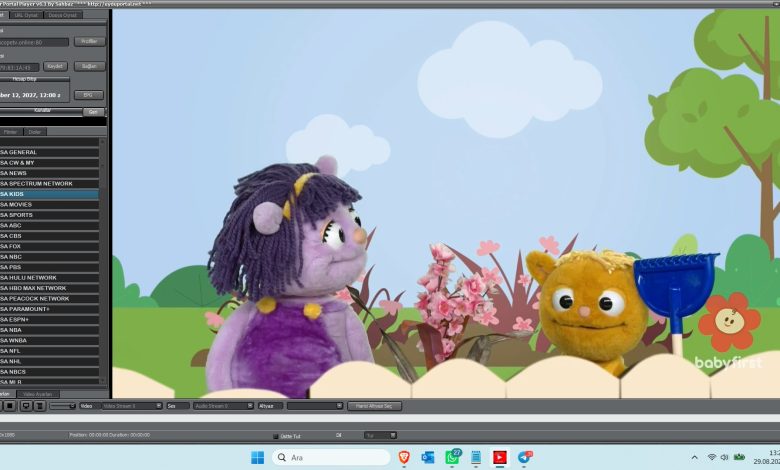This screenshot has height=470, width=780.
Task: Select the USA CBS category
Action: pyautogui.click(x=49, y=236)
